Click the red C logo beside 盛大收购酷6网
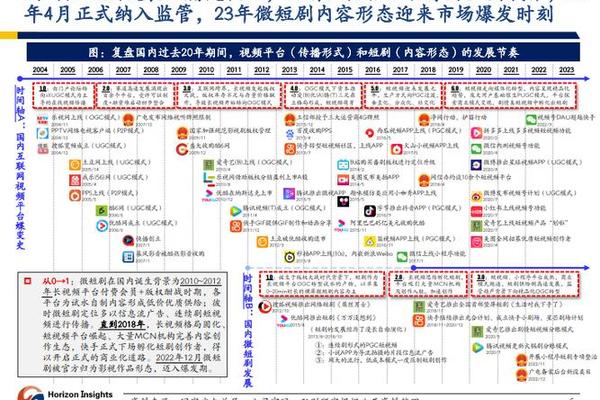This screenshot has width=600, height=400. [x=182, y=149]
